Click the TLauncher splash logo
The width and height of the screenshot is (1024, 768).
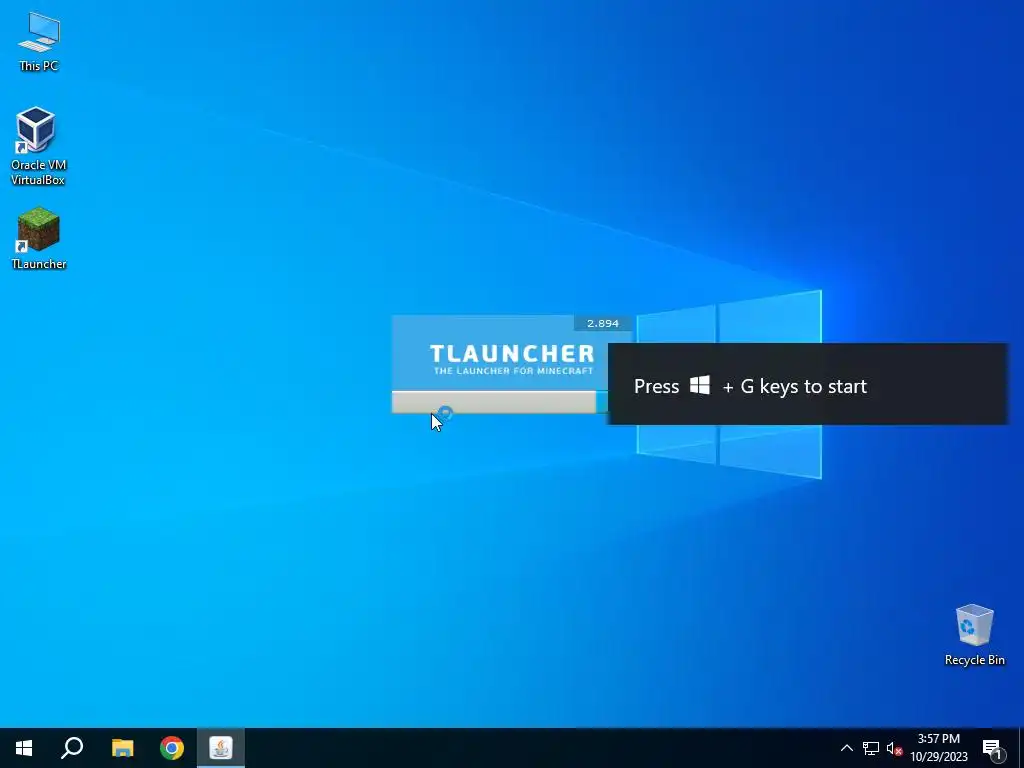pos(512,359)
